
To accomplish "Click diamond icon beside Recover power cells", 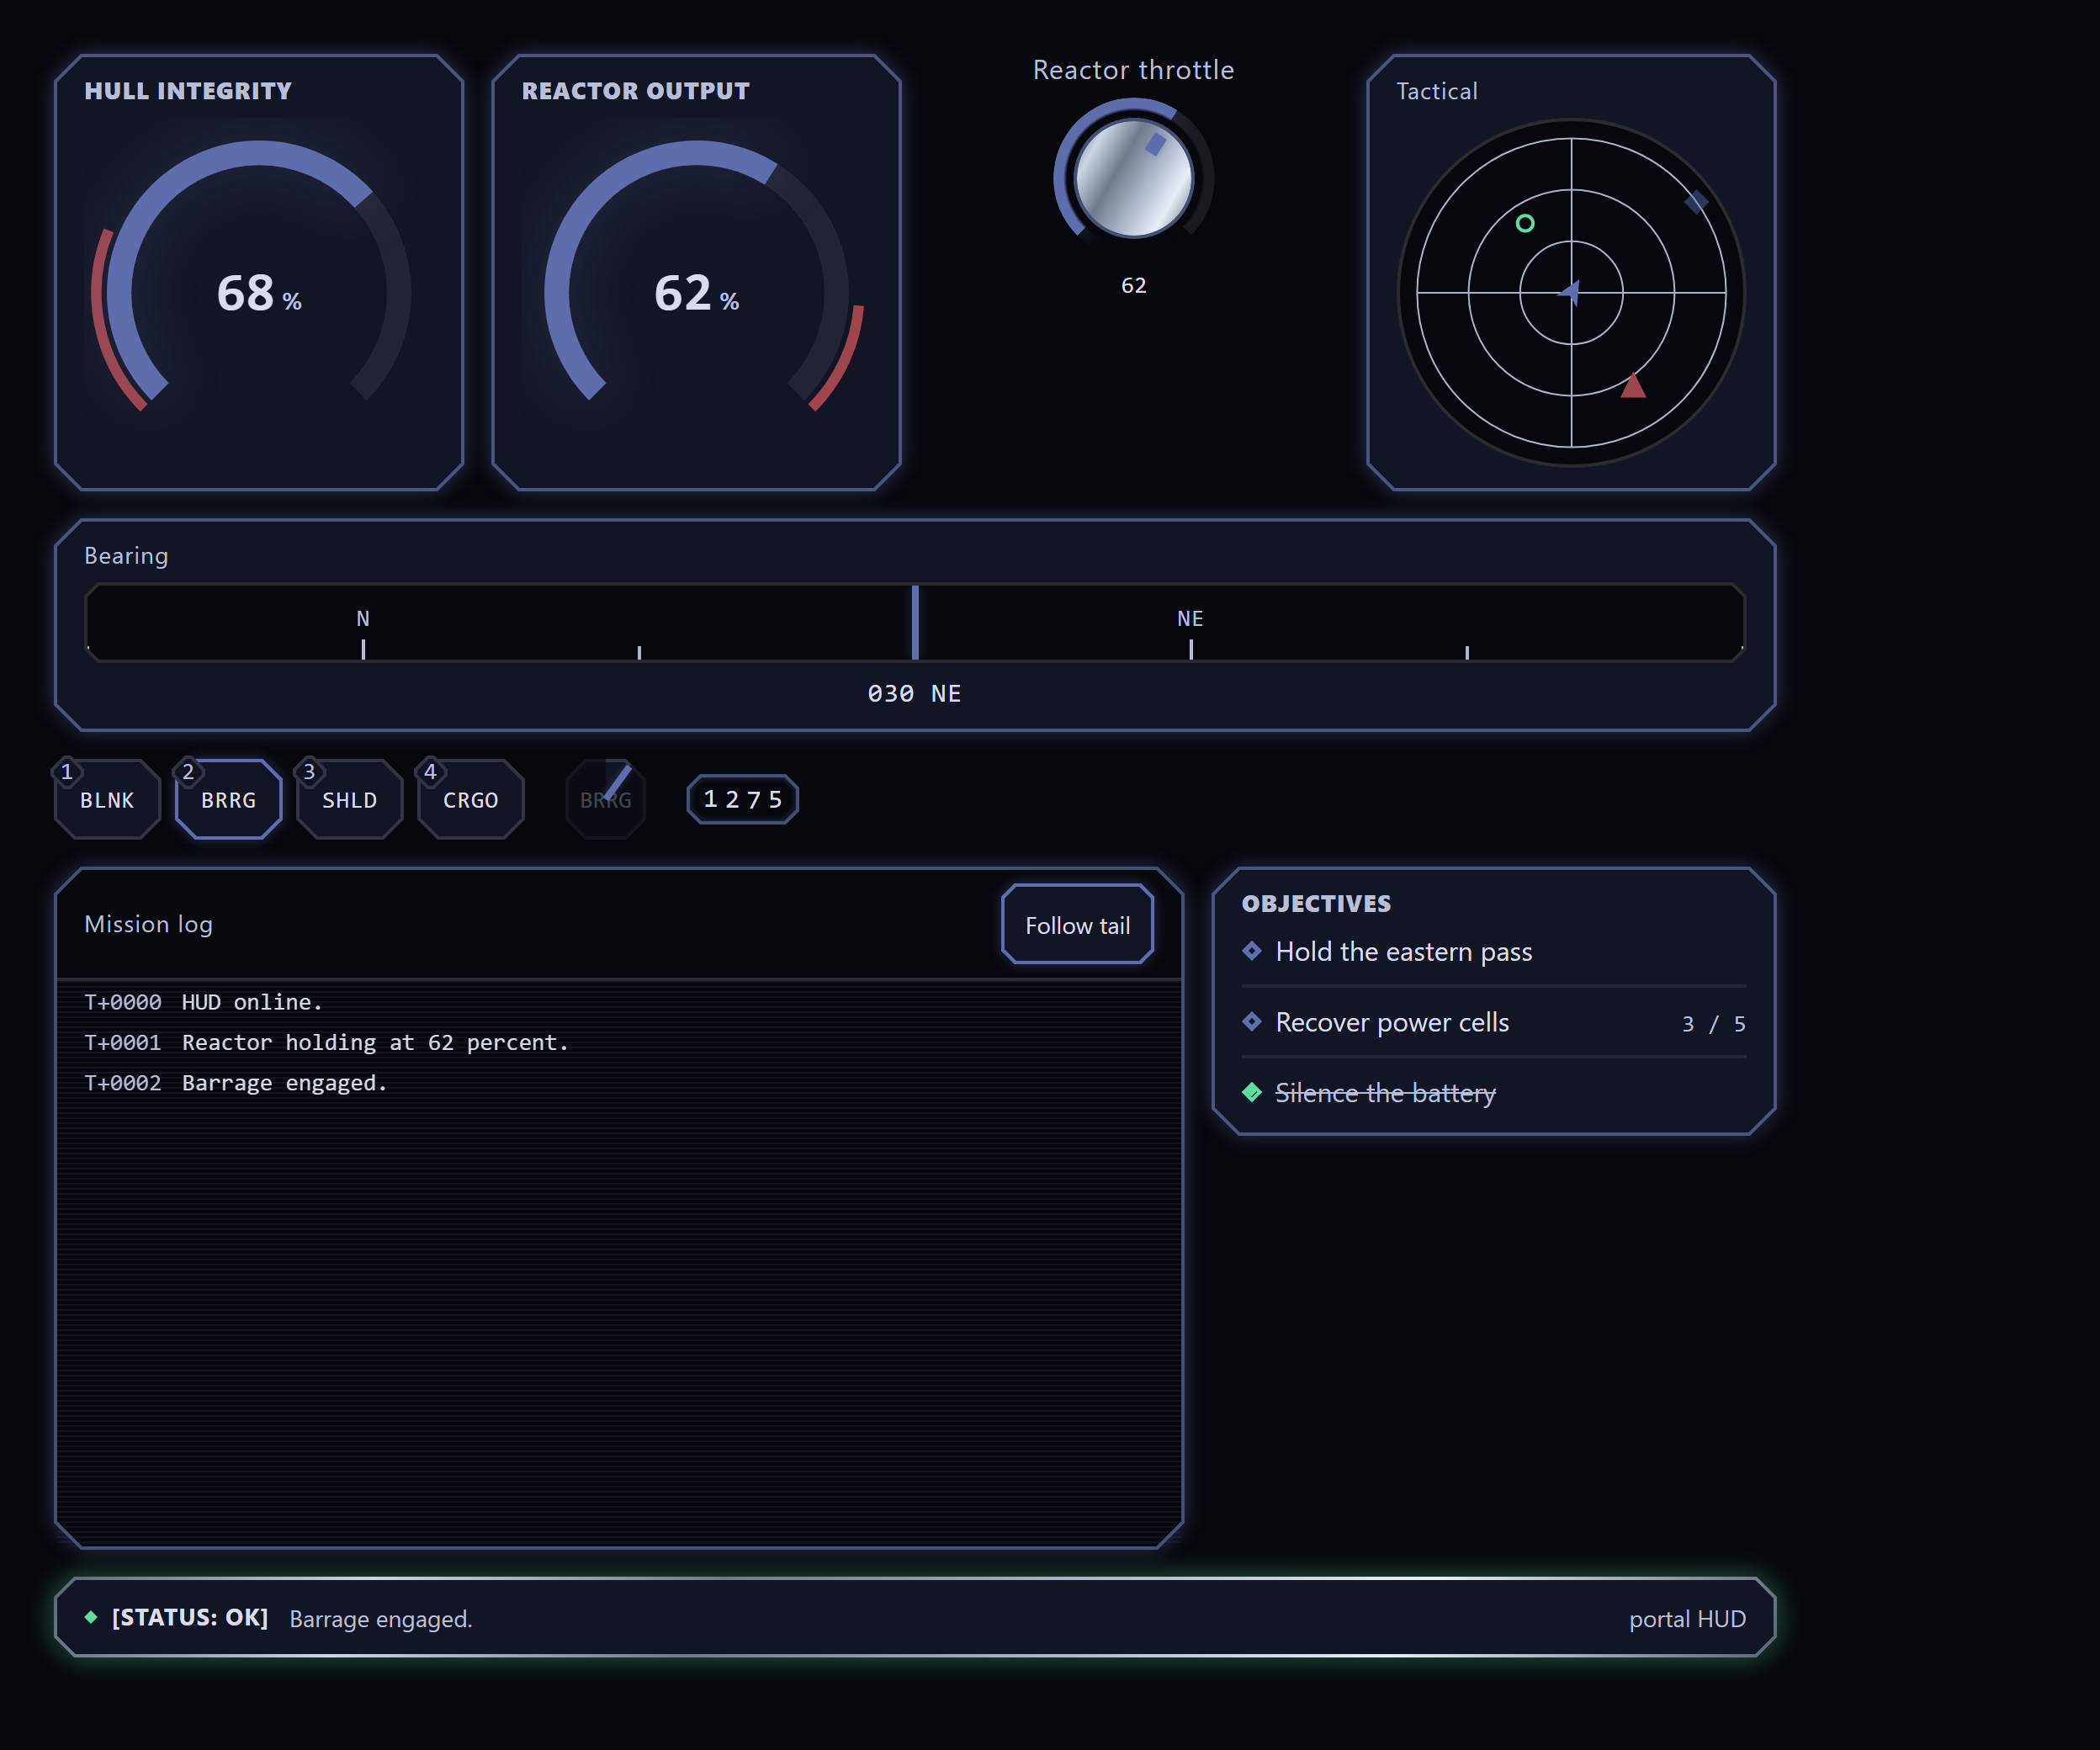I will click(x=1252, y=1021).
